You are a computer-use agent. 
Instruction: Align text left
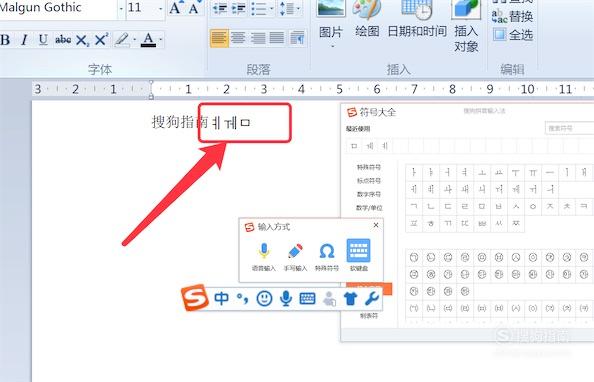click(219, 38)
